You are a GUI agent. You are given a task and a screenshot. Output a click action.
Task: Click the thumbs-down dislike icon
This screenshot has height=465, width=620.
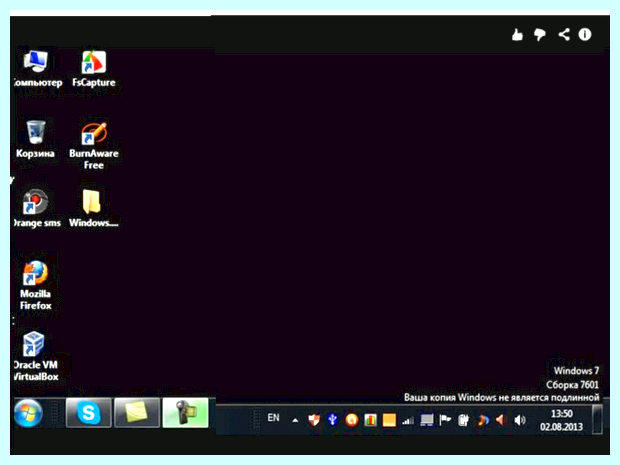[540, 35]
